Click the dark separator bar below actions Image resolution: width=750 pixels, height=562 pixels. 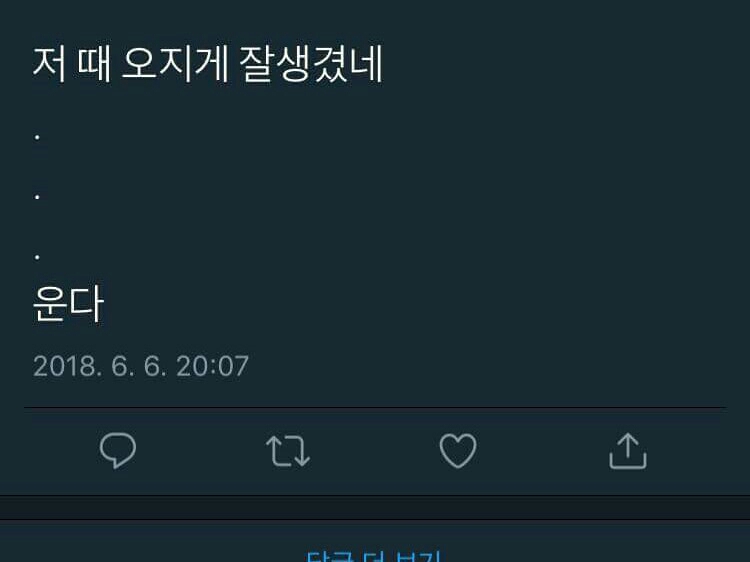coord(375,507)
